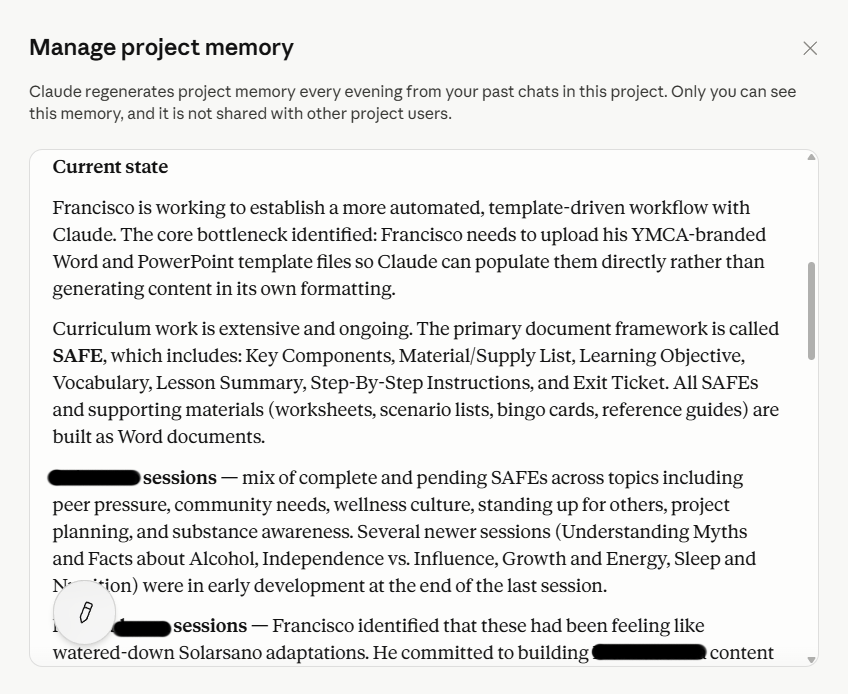Place cursor in the Francisco is working paragraph
Screen dimensions: 848x694
coord(409,248)
